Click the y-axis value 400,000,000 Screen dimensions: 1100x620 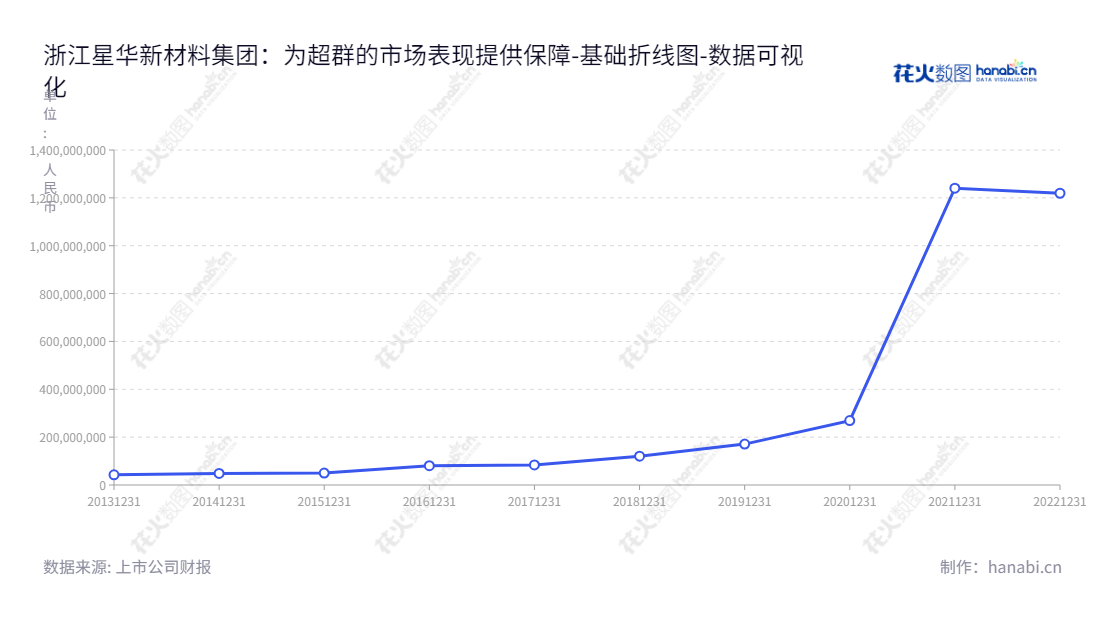73,389
